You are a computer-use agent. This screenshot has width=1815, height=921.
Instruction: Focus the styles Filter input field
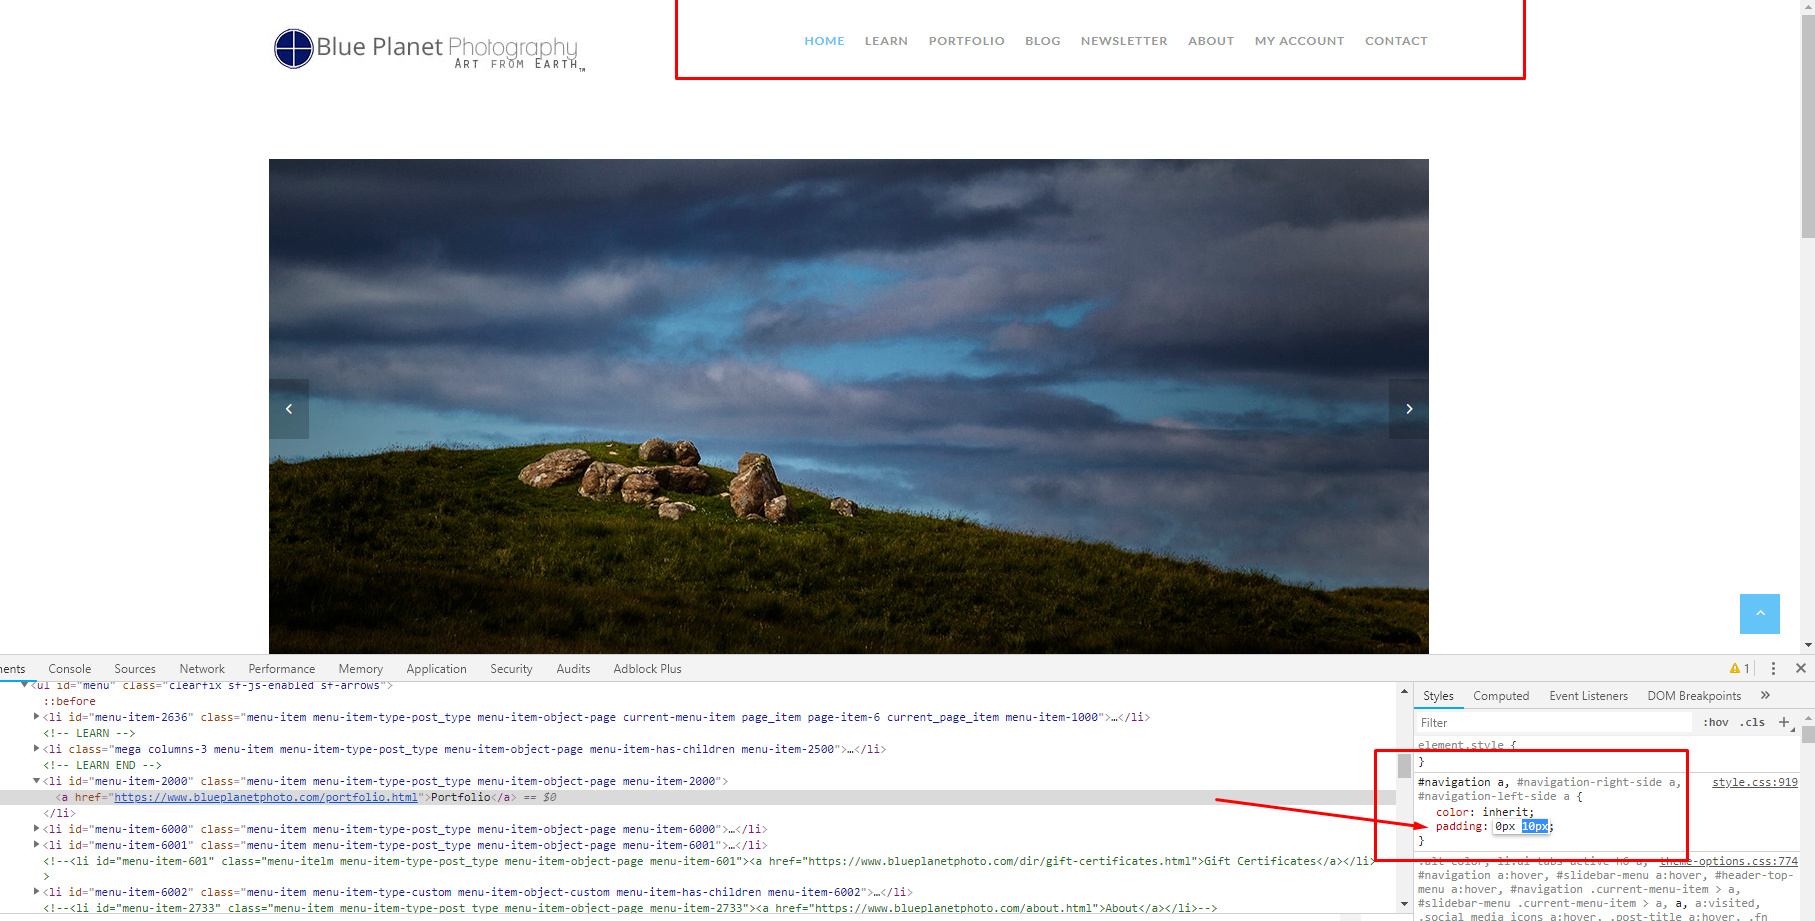click(1555, 723)
